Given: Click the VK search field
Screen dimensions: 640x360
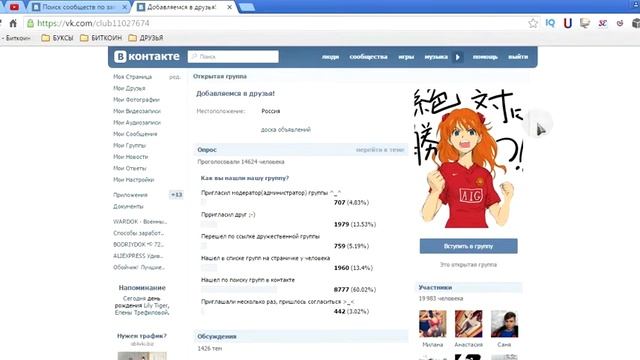Looking at the screenshot, I should 233,57.
